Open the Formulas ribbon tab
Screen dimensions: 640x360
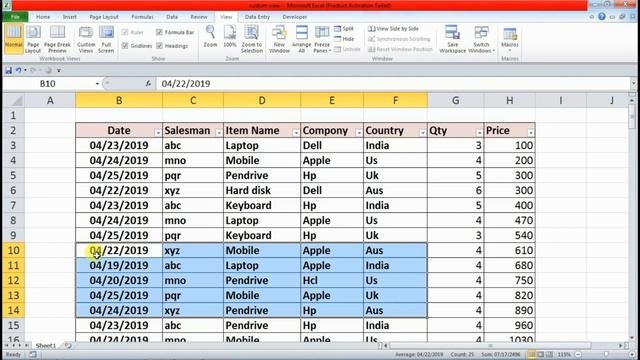[x=142, y=17]
